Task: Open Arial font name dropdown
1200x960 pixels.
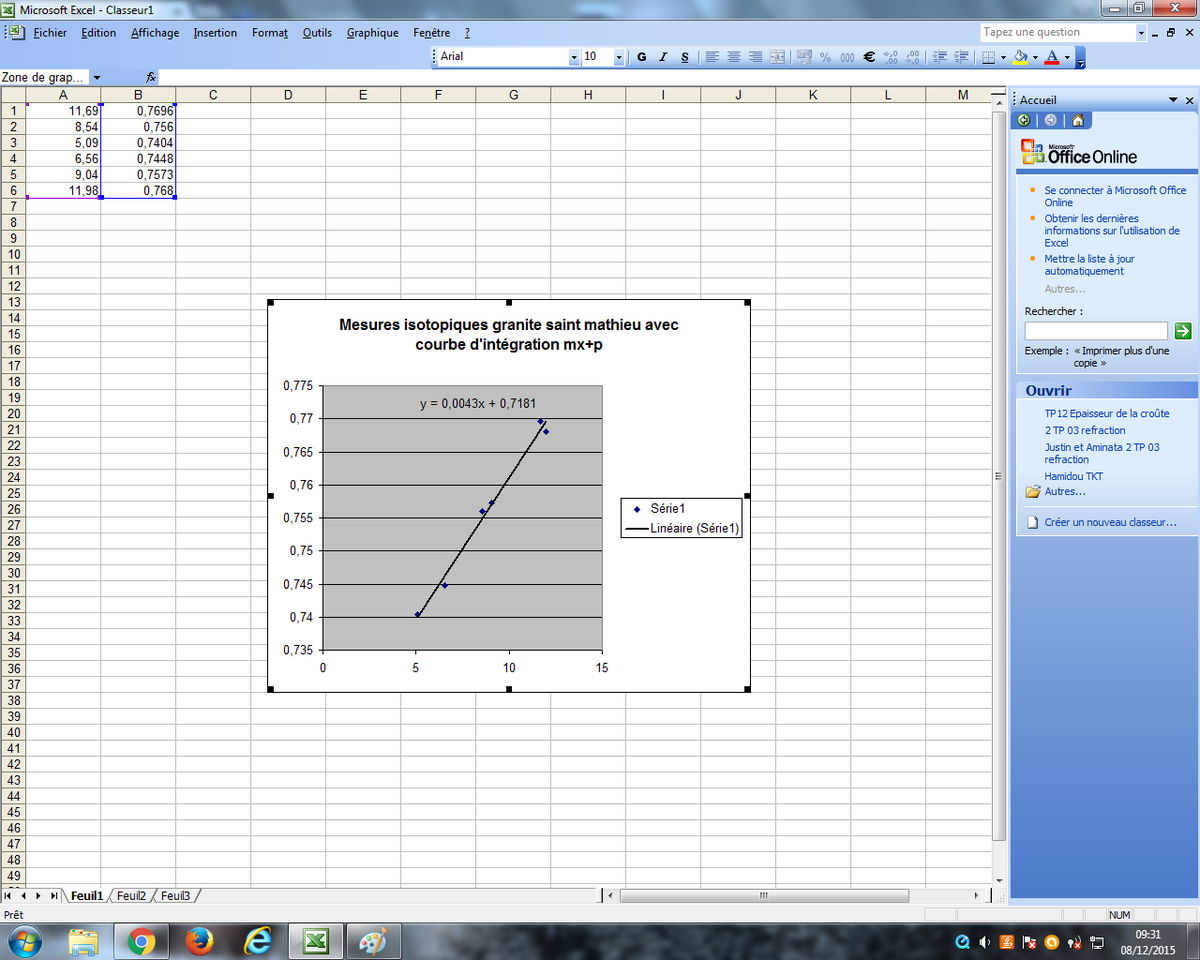Action: (574, 57)
